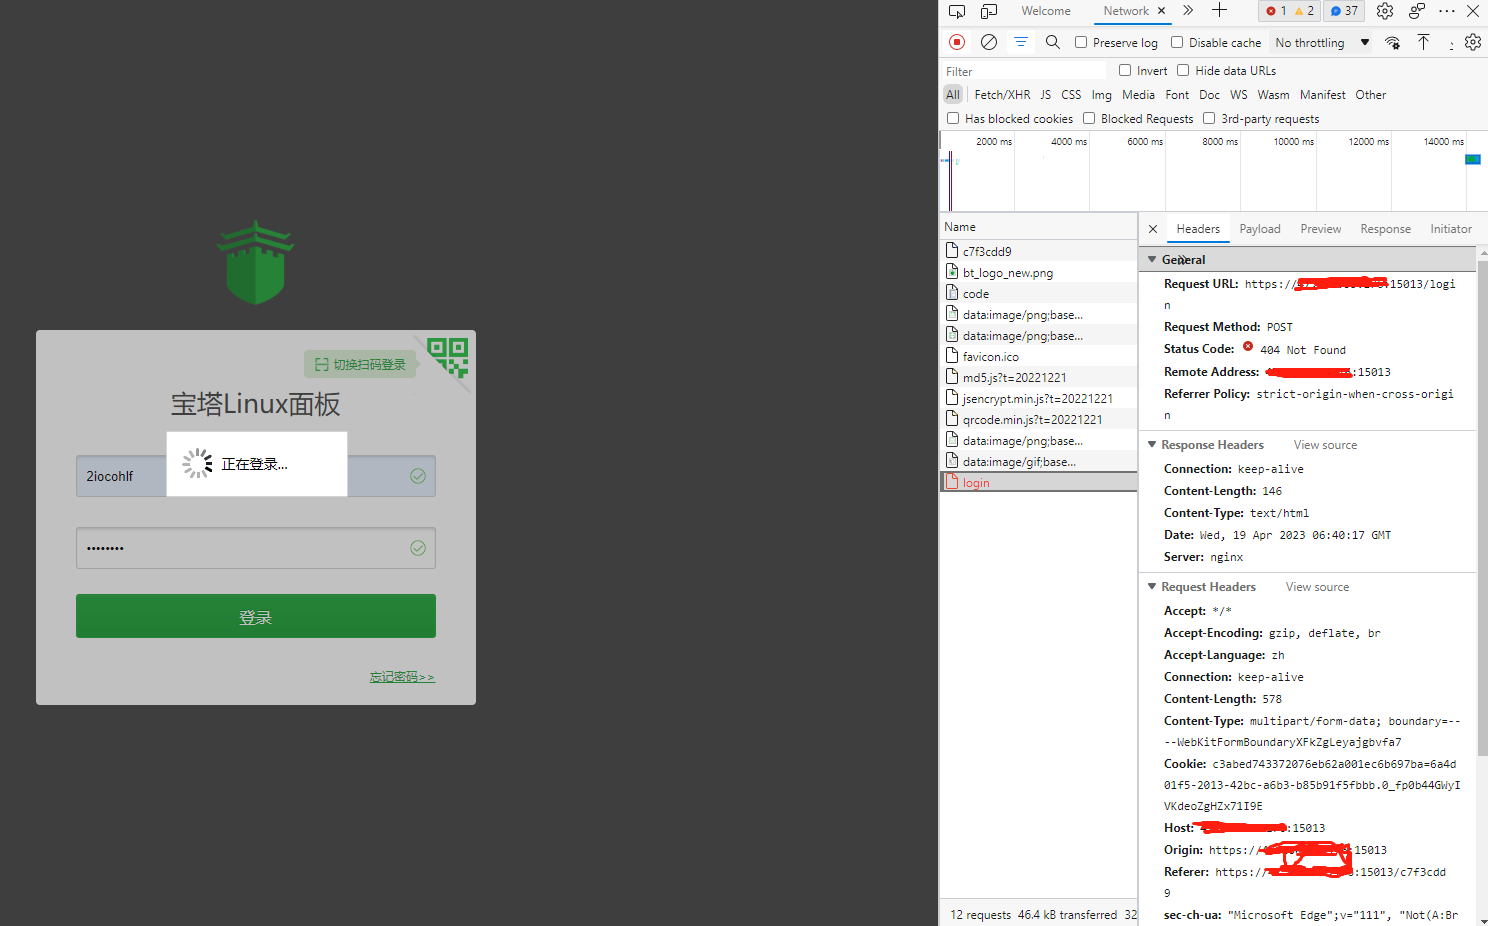
Task: View source of Request Headers
Action: click(1317, 587)
